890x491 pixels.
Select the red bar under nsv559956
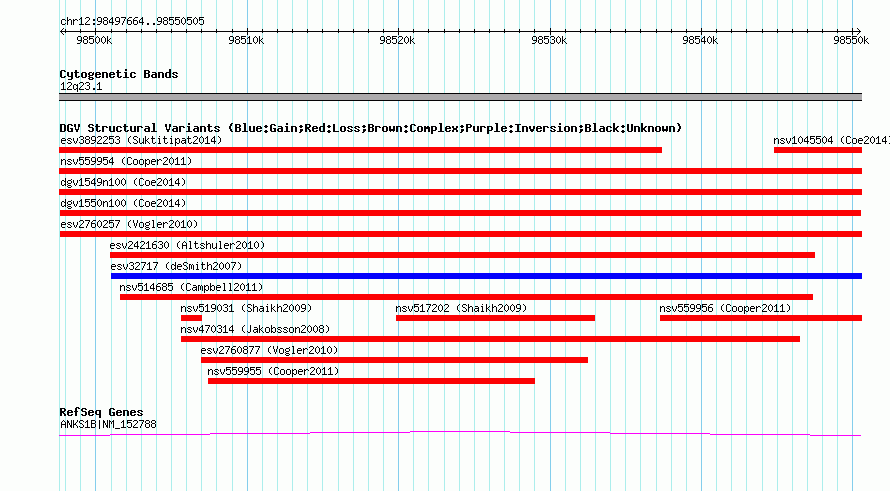761,318
